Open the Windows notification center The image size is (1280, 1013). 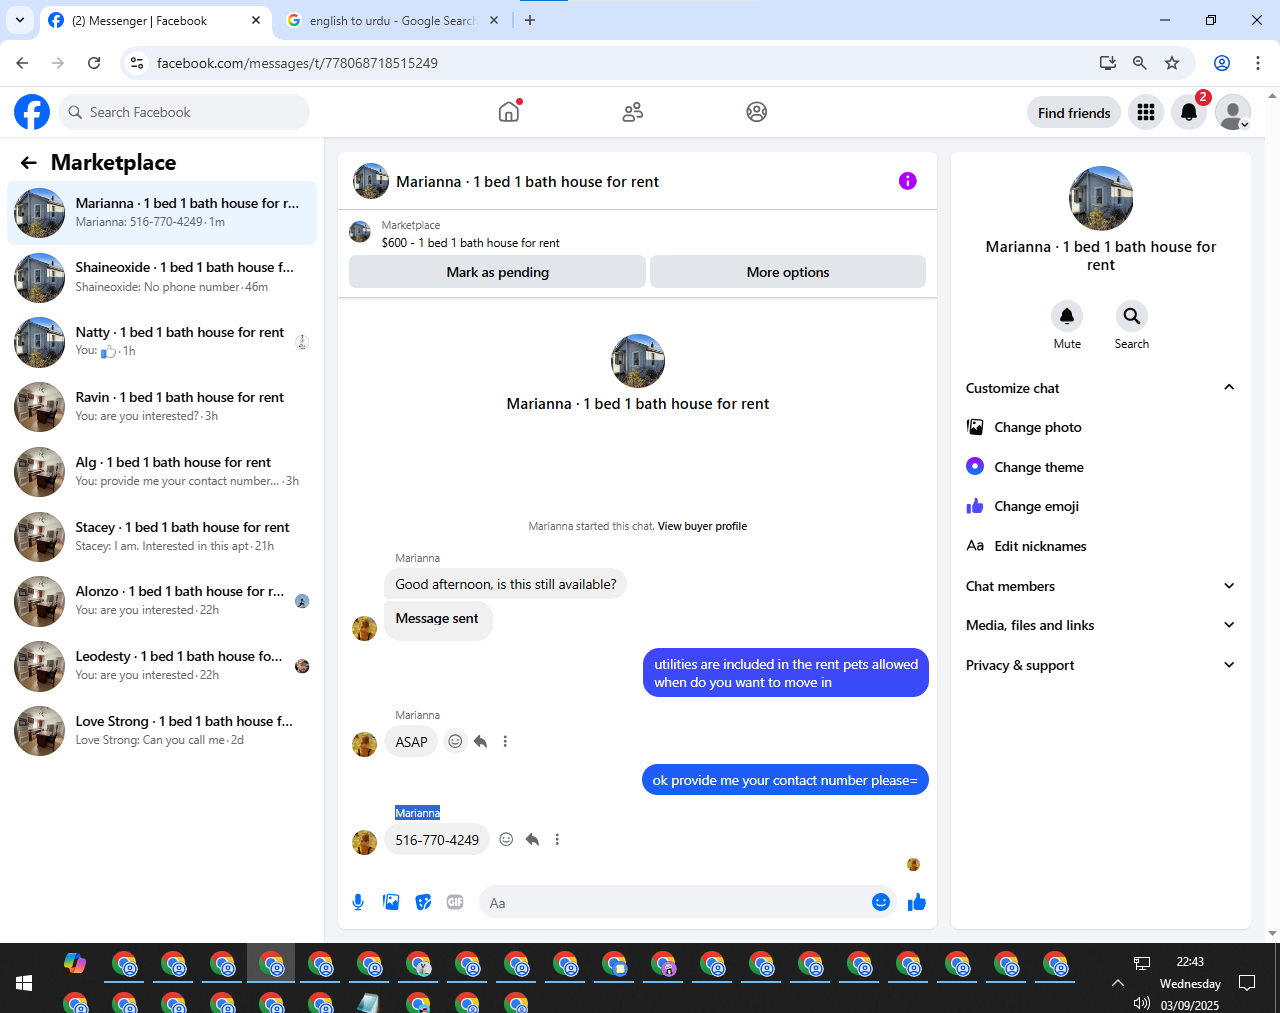pyautogui.click(x=1247, y=983)
